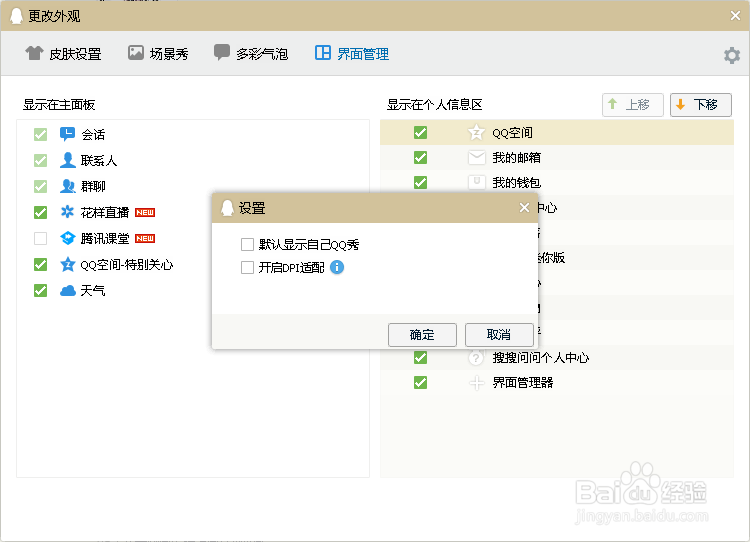750x542 pixels.
Task: Click the 我的钱包 wallet icon
Action: (476, 182)
